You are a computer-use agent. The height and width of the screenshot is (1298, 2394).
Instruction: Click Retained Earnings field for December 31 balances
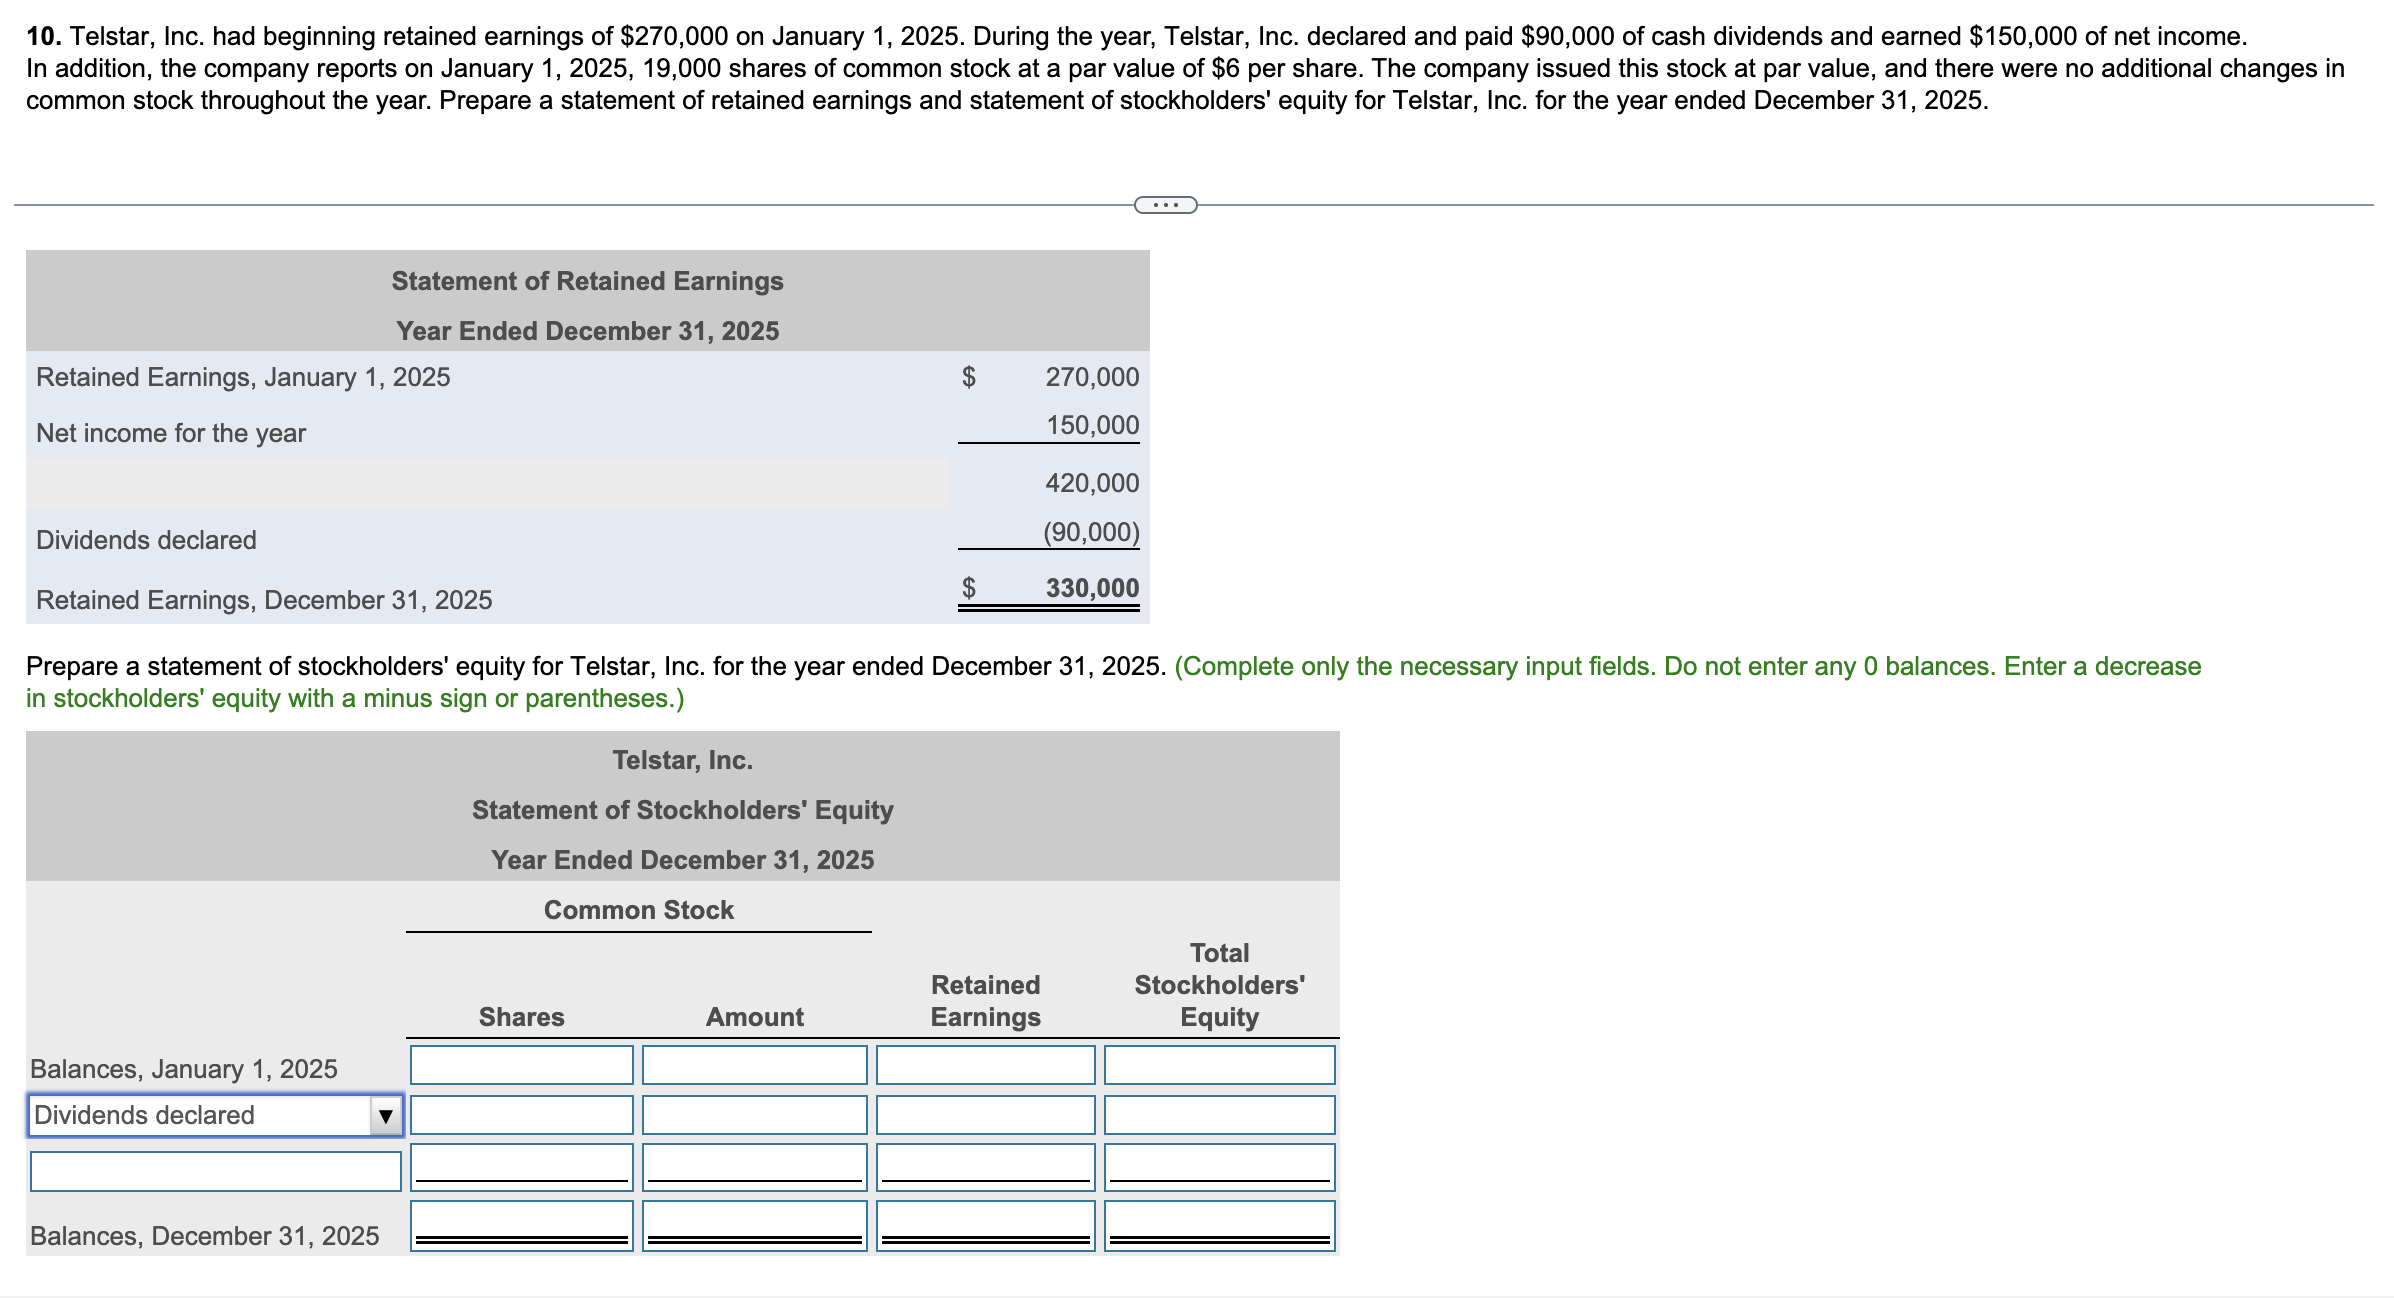[985, 1225]
